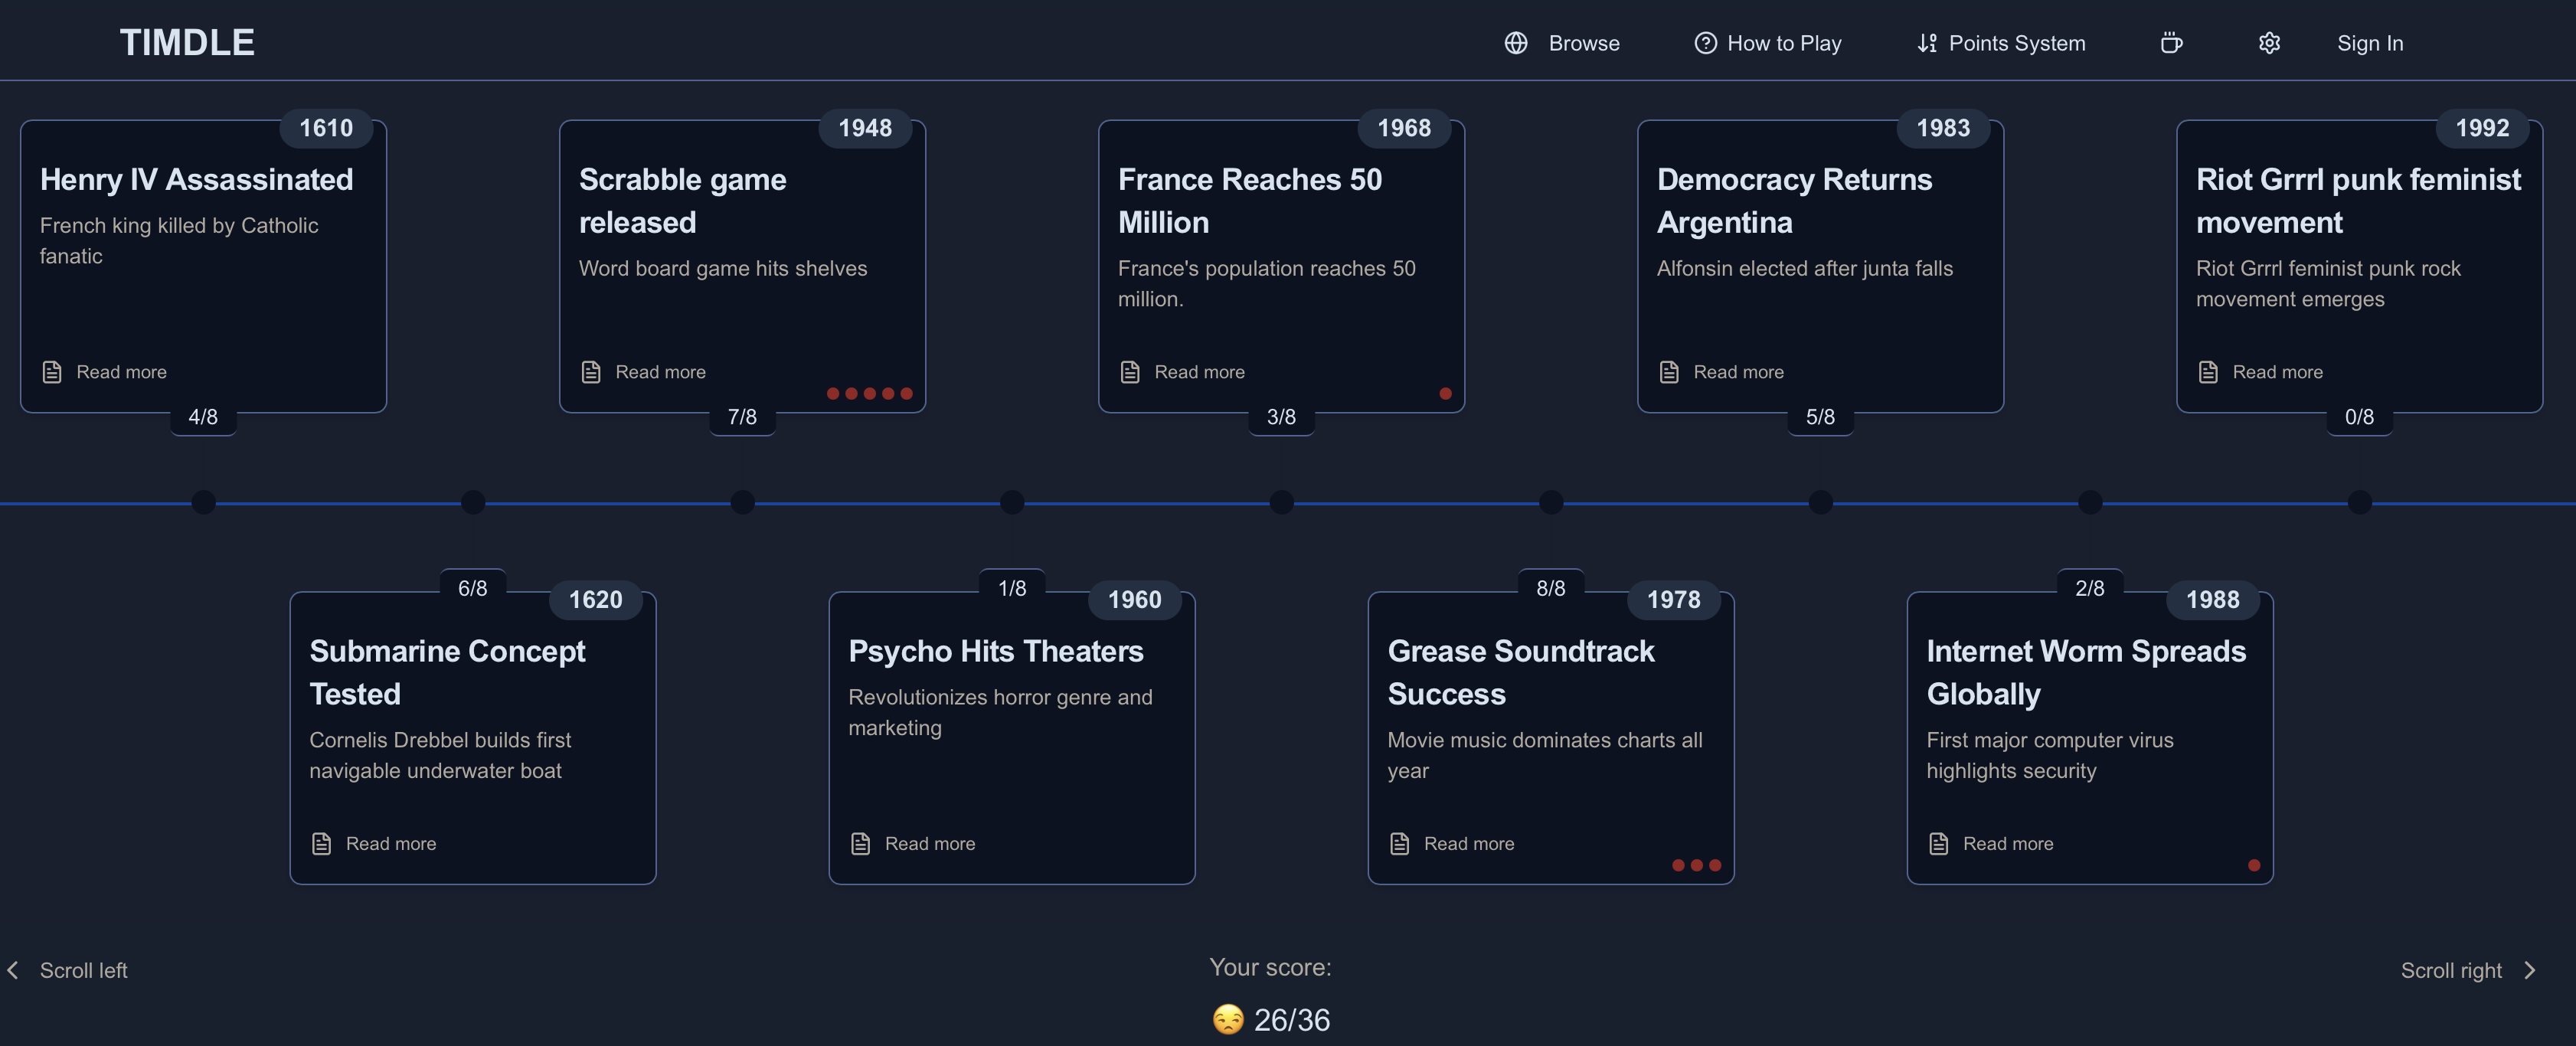
Task: Select the 1992 year badge
Action: 2482,128
